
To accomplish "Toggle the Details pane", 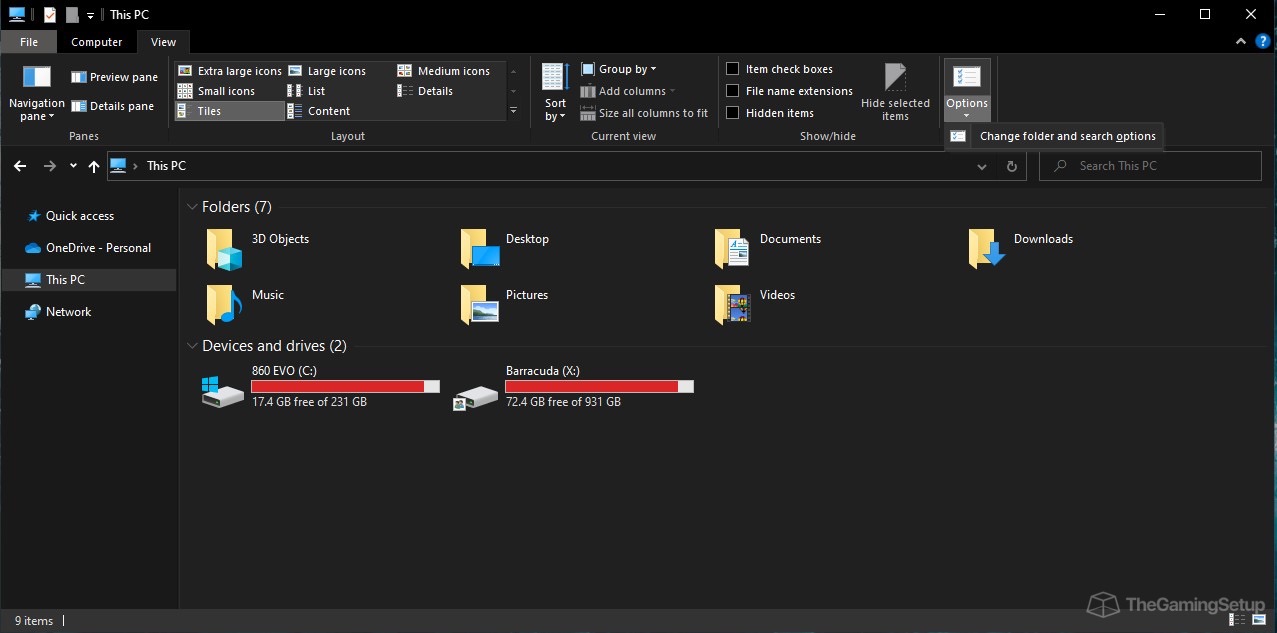I will [113, 106].
